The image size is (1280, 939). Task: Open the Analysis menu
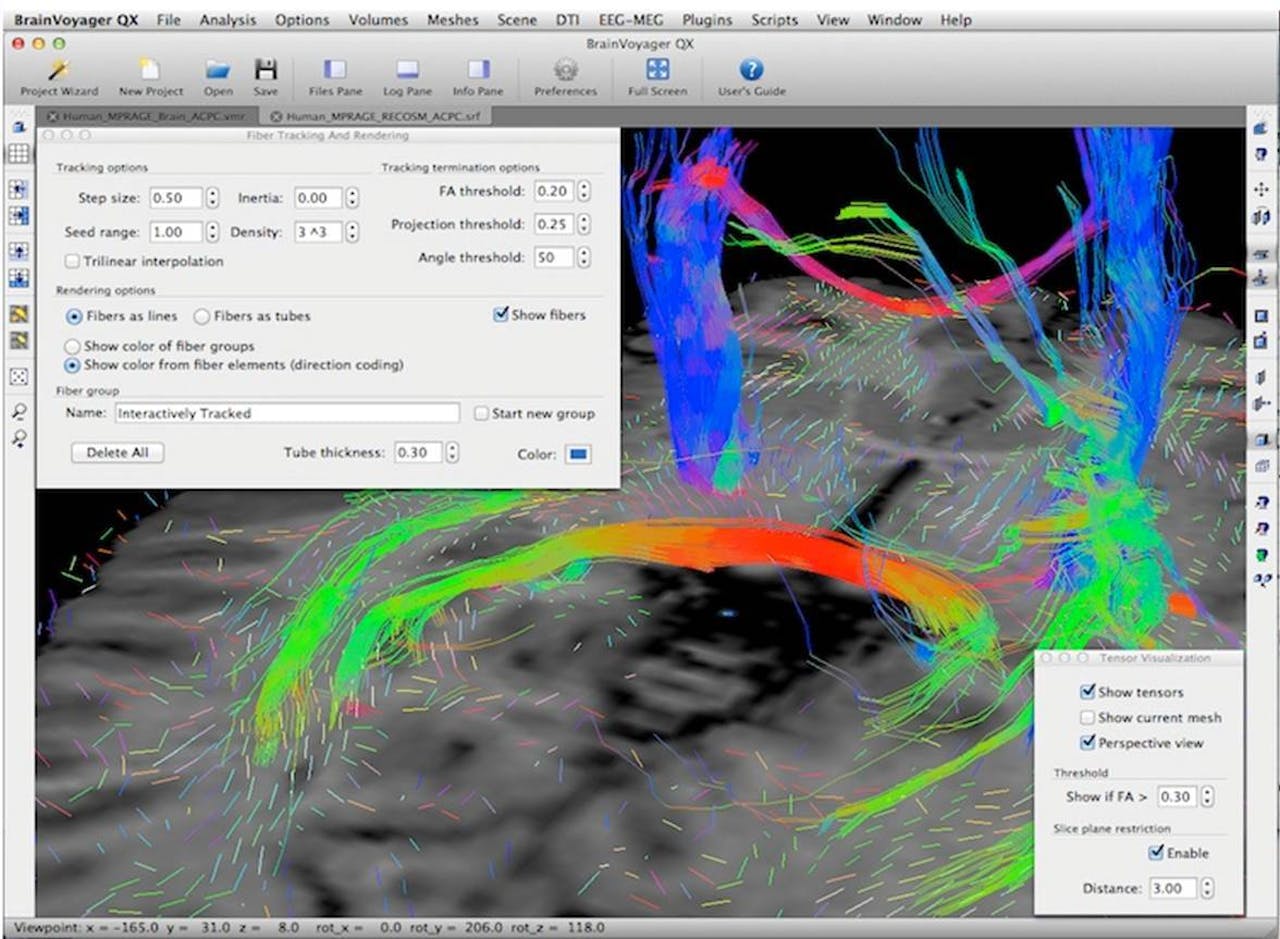(x=227, y=19)
